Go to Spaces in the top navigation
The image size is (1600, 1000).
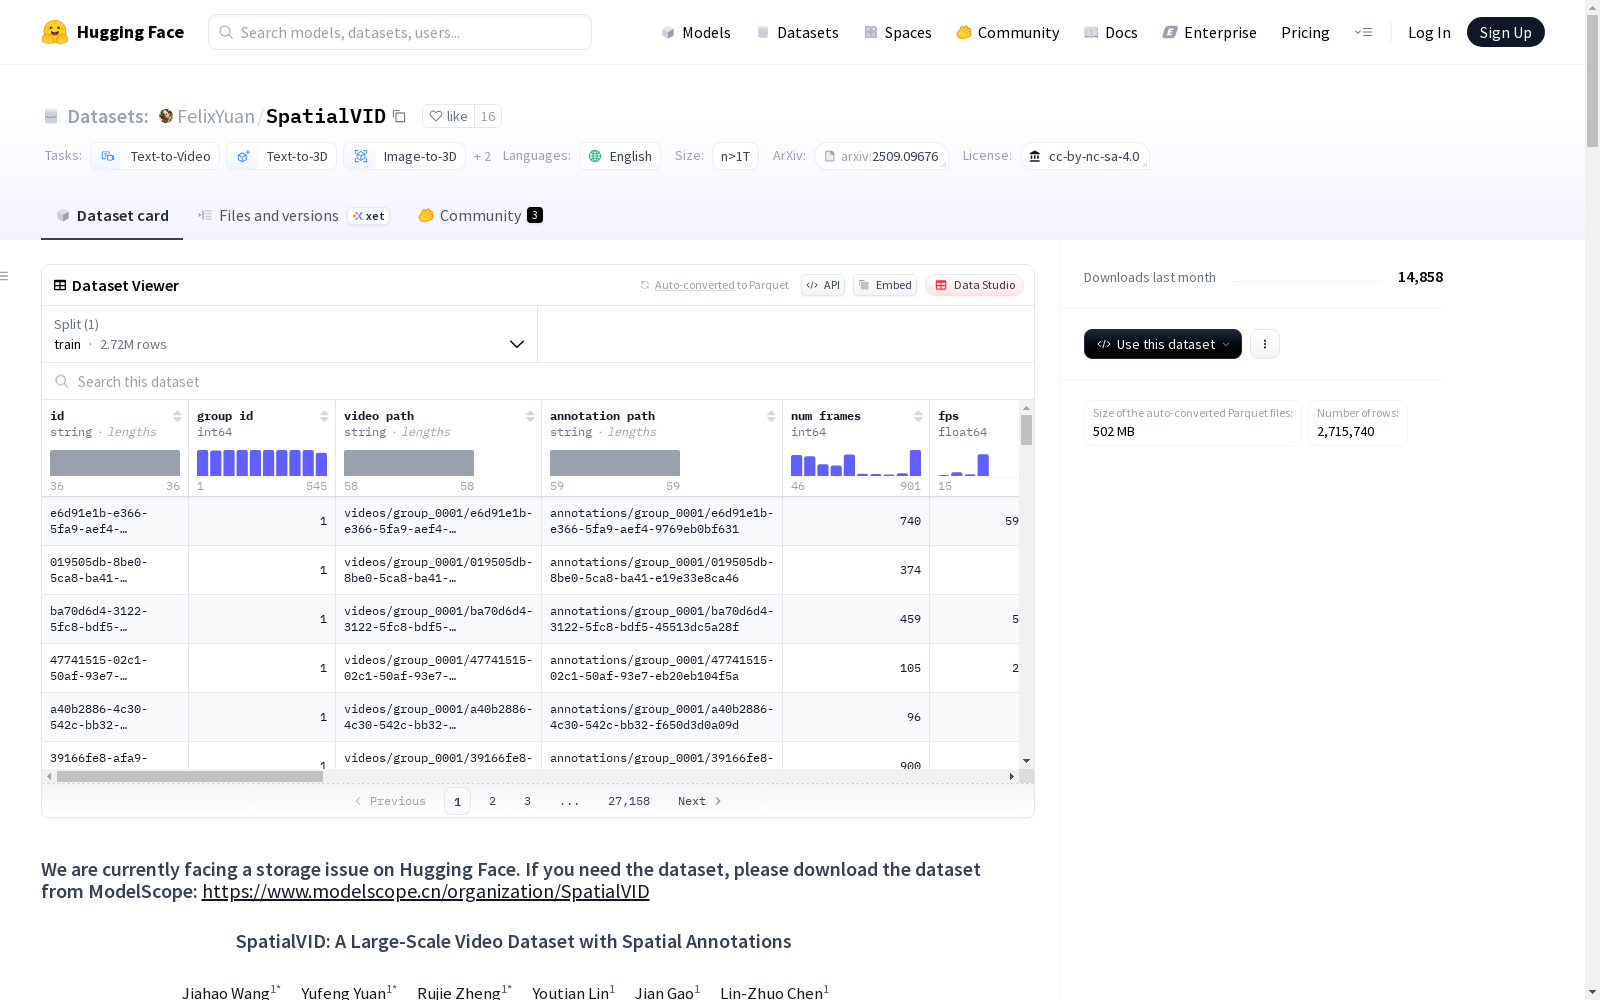pos(898,32)
